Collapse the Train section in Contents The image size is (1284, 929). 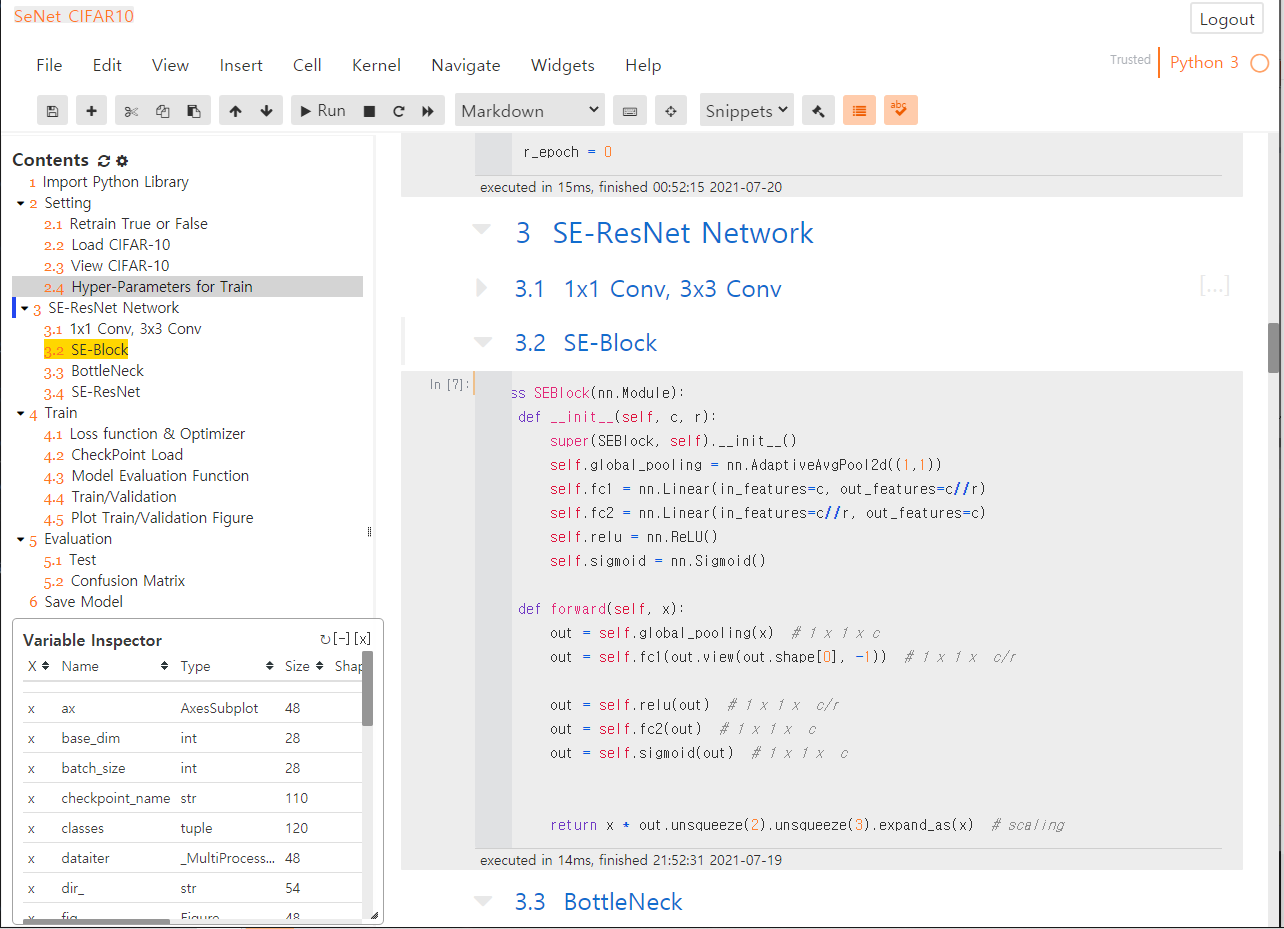click(21, 413)
